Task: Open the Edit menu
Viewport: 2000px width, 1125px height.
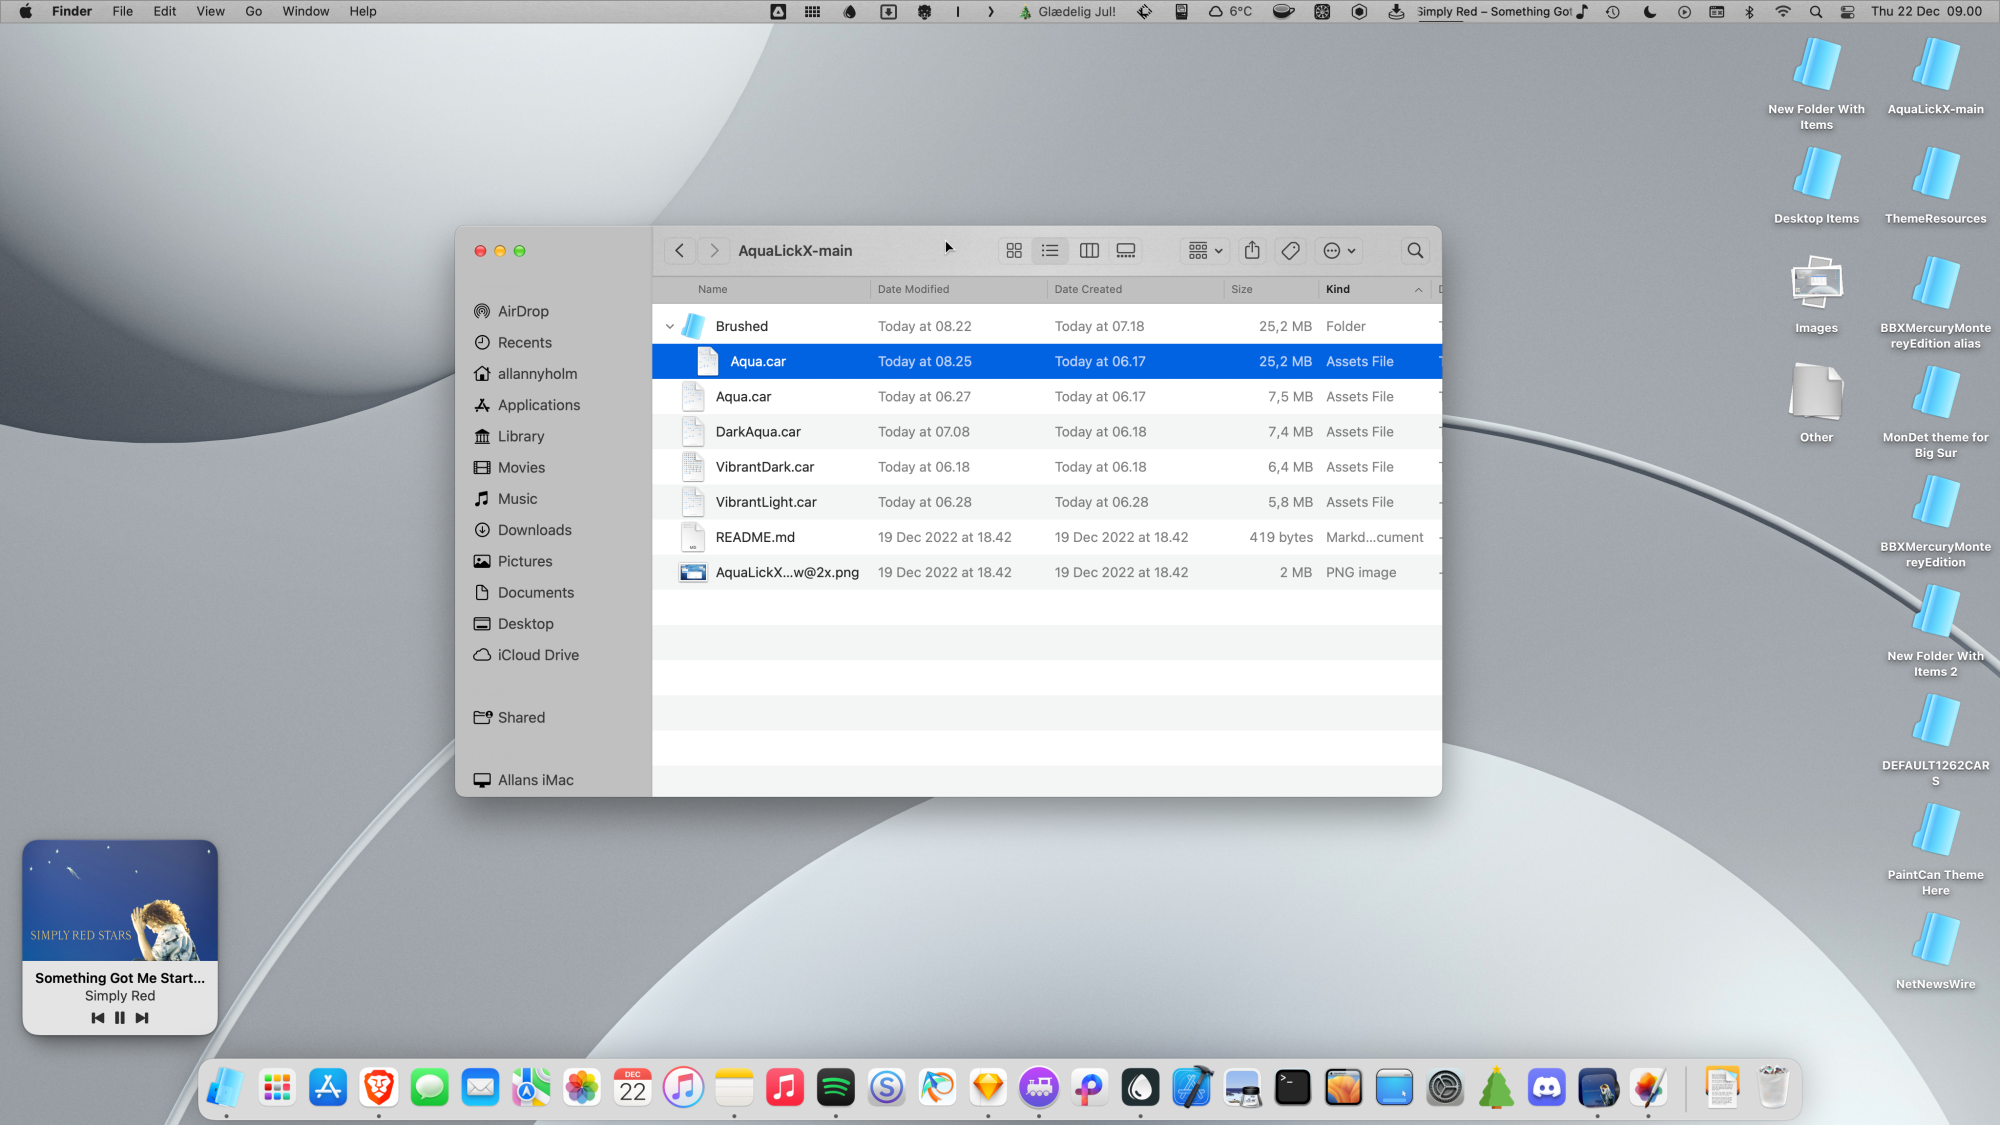Action: click(165, 12)
